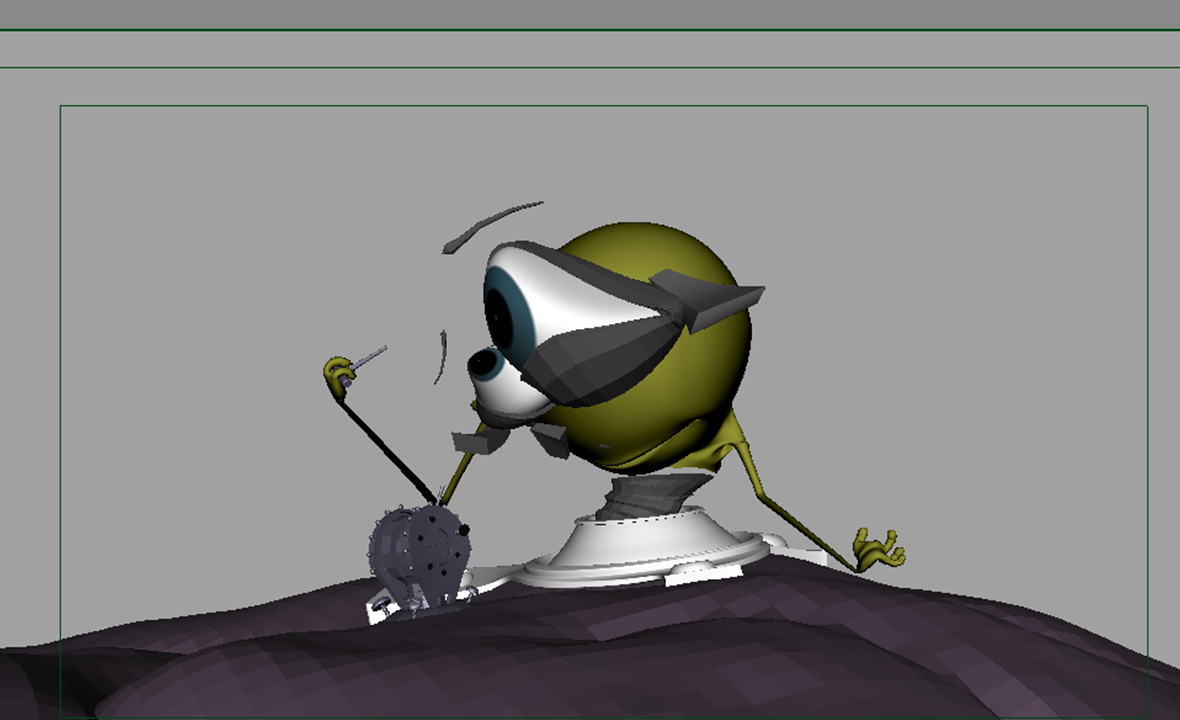Select the open green hand on the right
The width and height of the screenshot is (1180, 720).
[x=877, y=548]
